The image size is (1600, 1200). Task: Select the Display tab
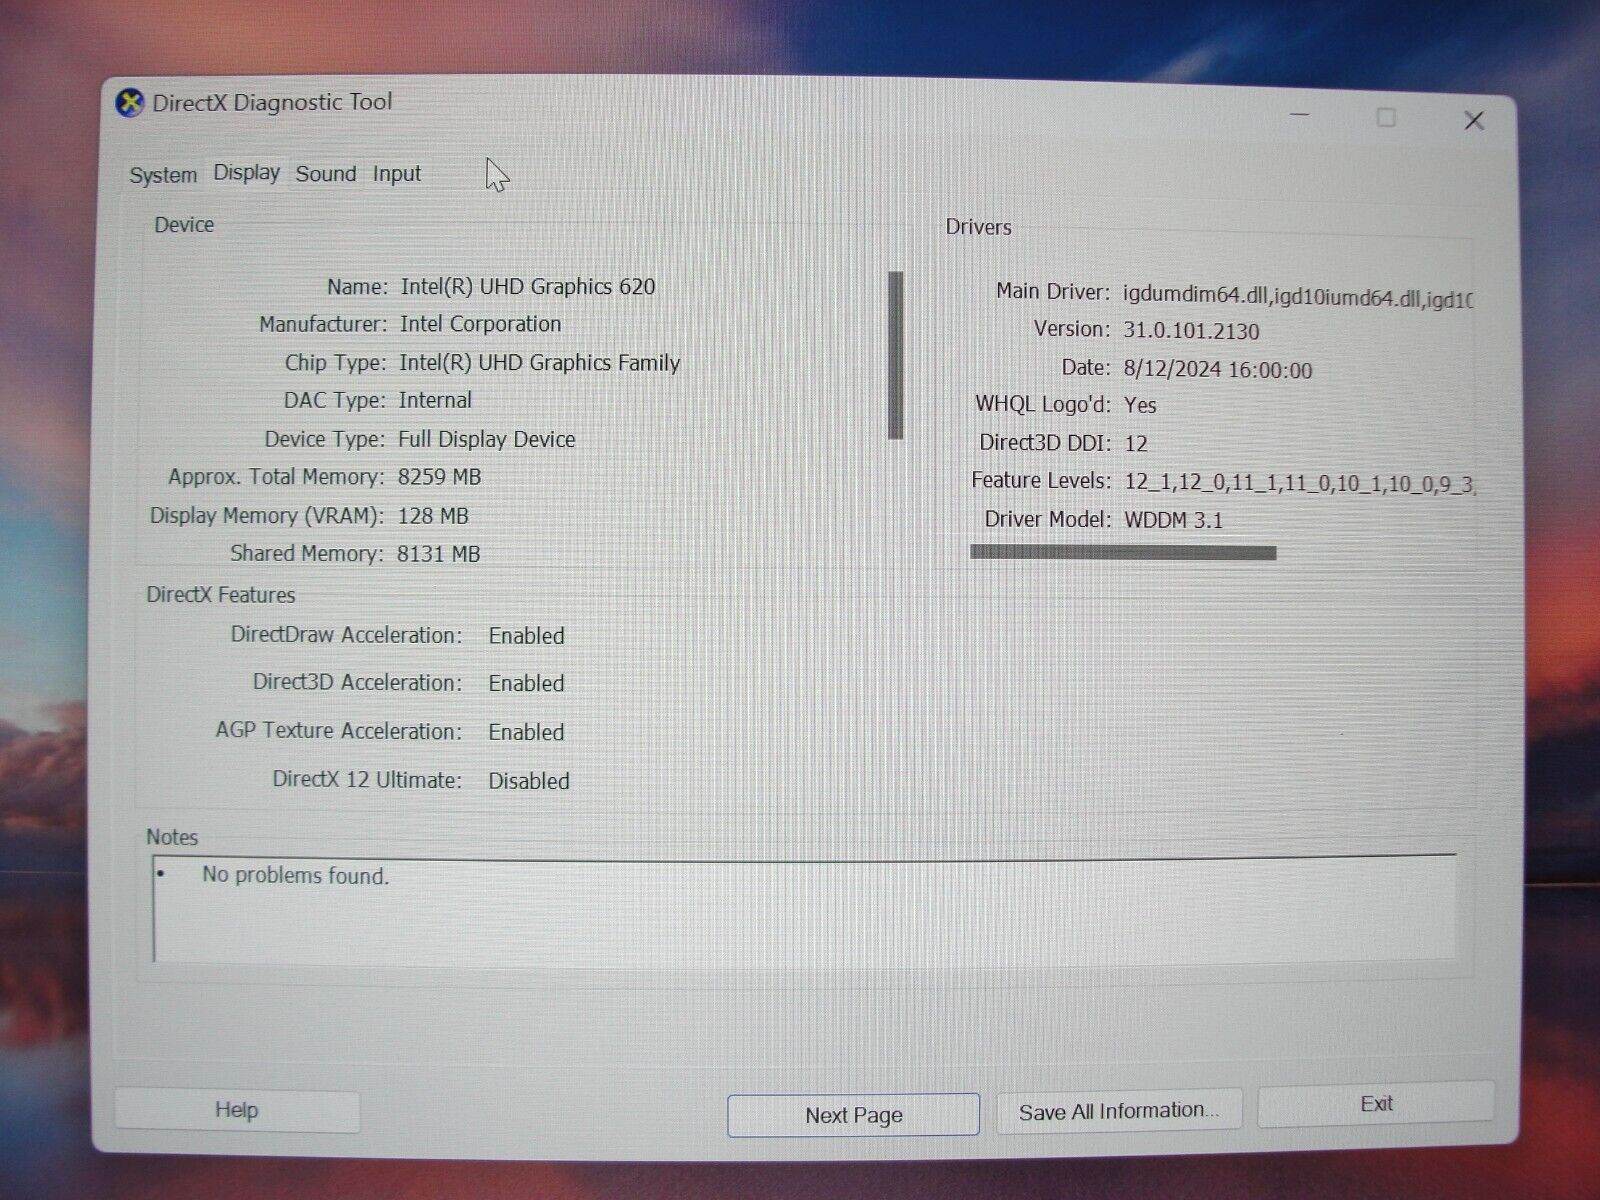tap(245, 172)
